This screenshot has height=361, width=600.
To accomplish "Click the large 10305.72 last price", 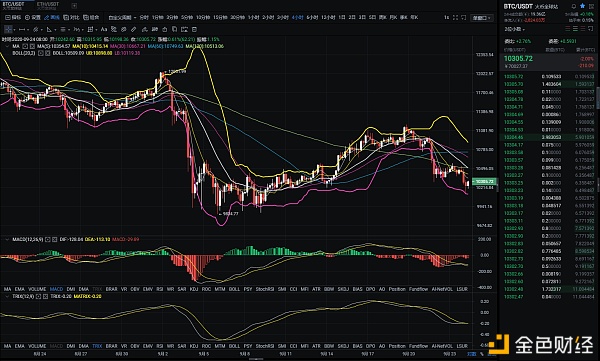I will click(x=518, y=59).
